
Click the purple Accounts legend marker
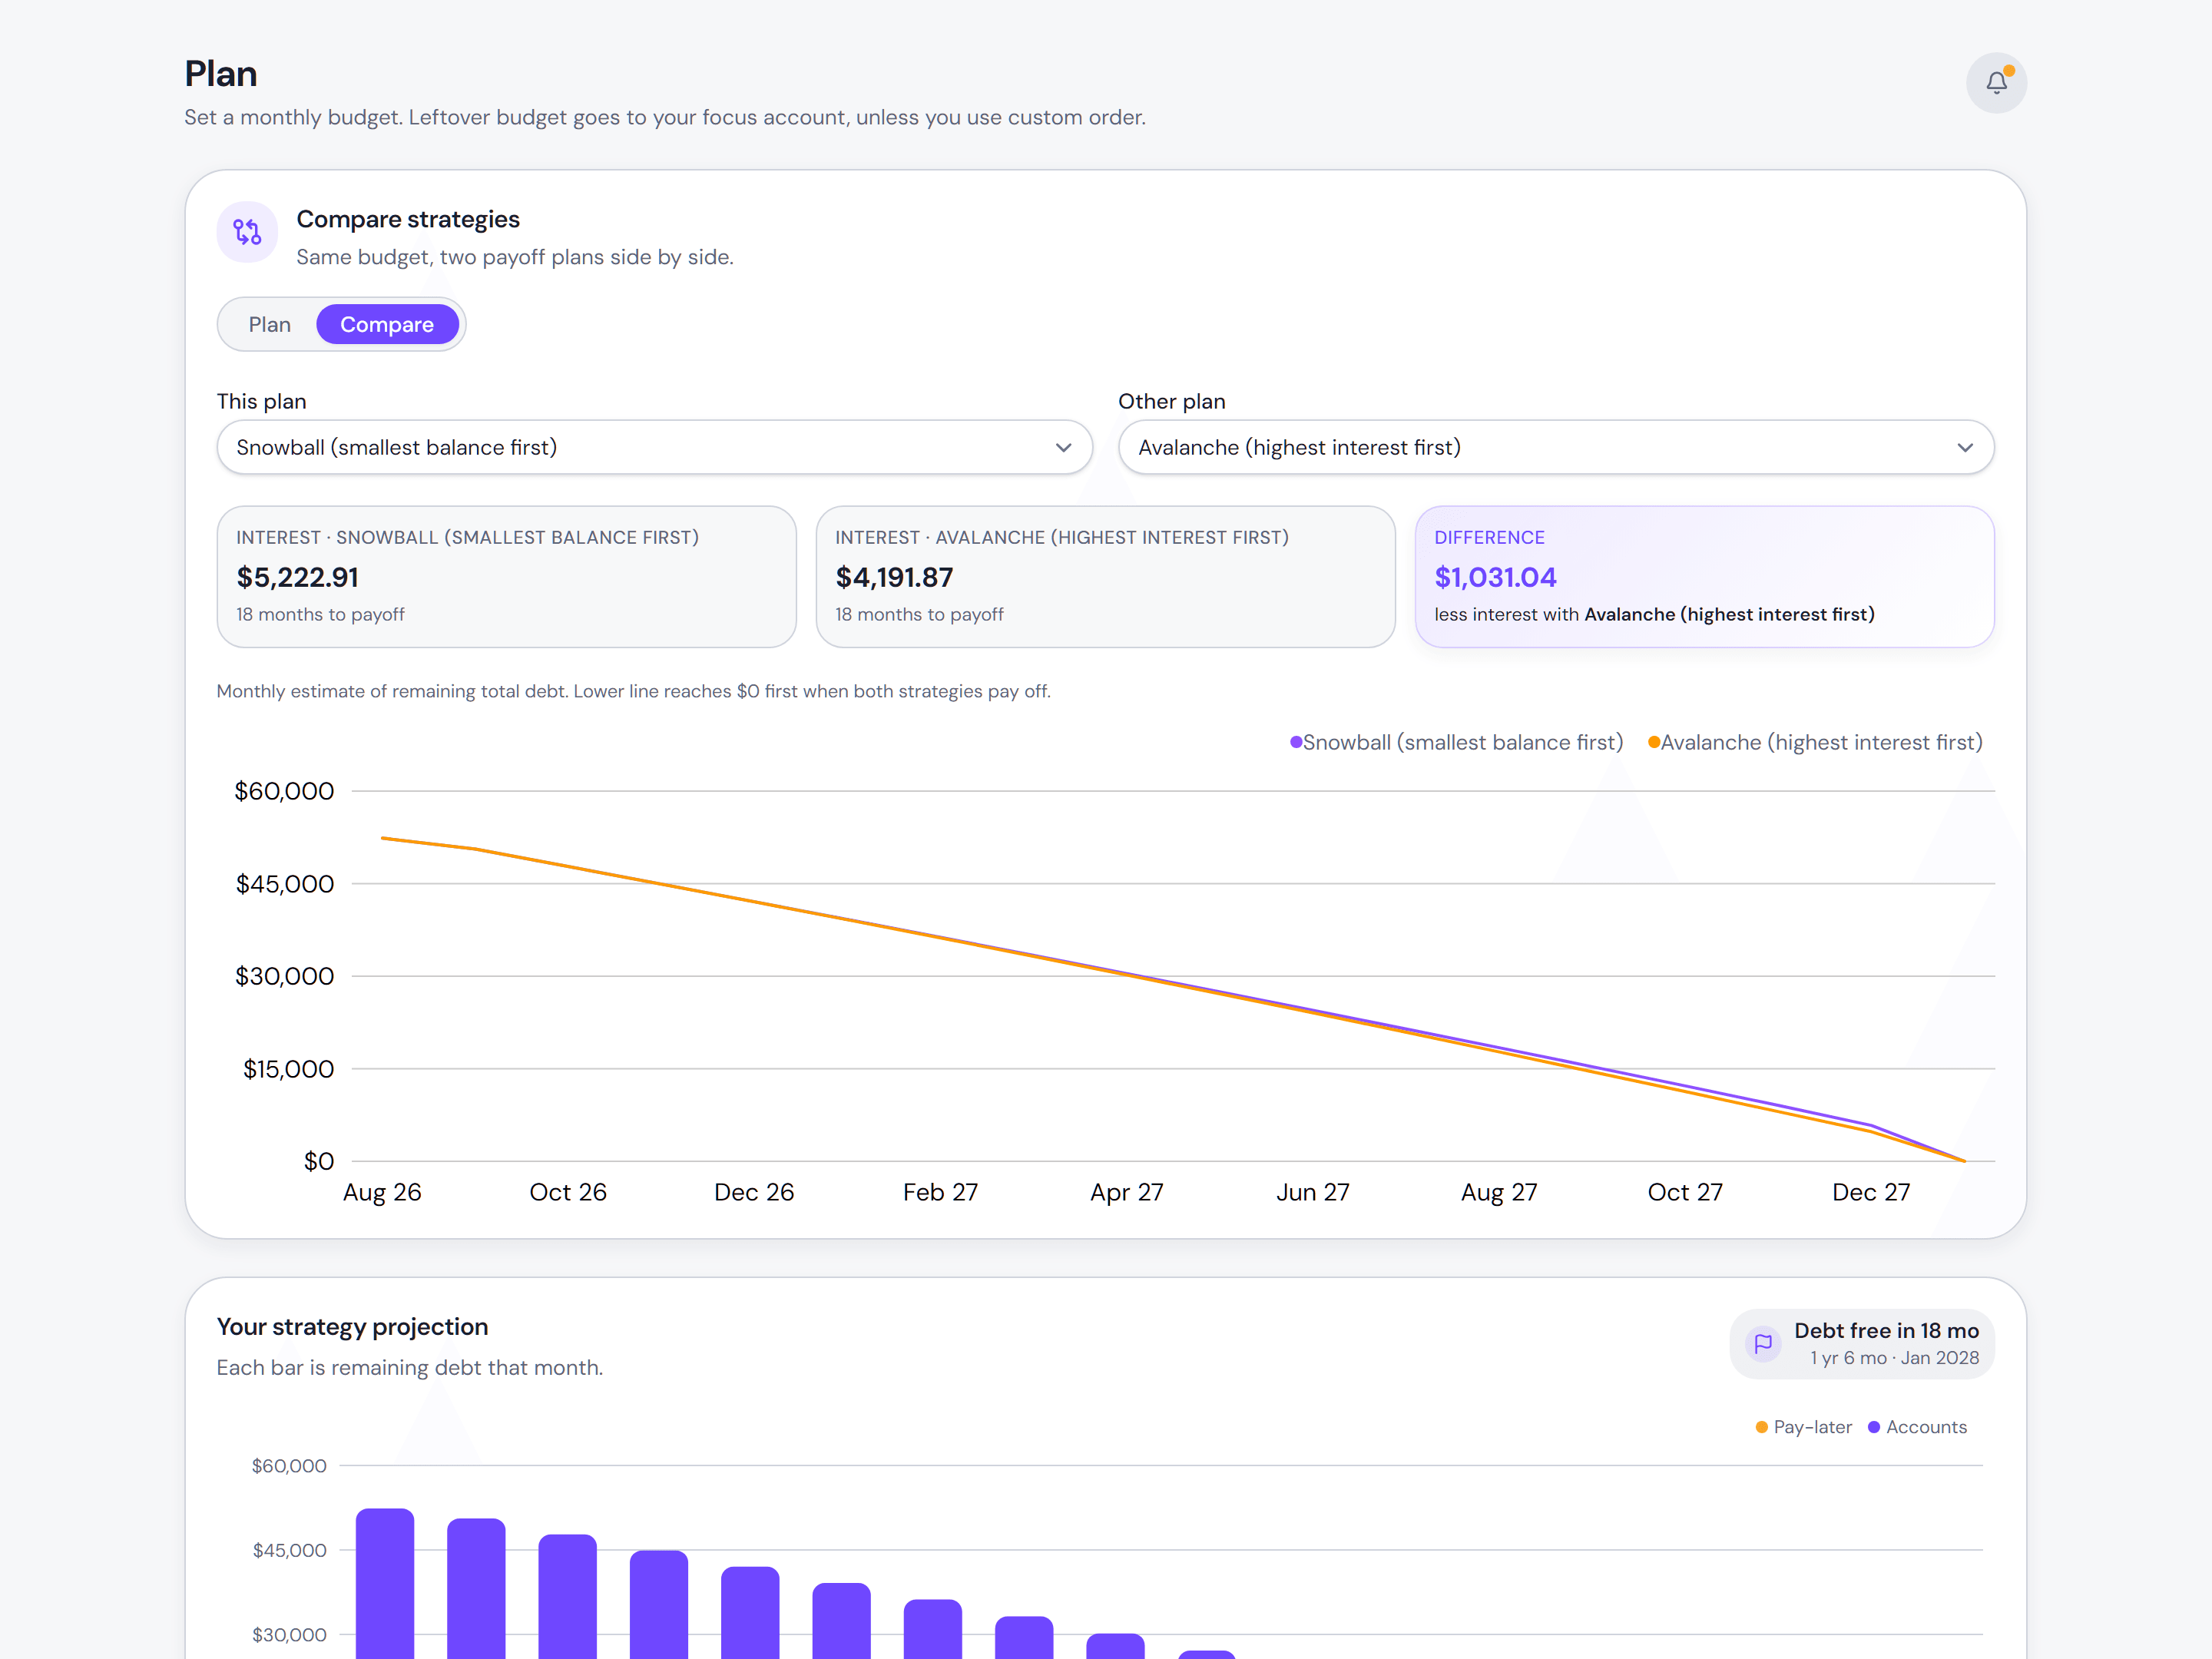coord(1874,1427)
